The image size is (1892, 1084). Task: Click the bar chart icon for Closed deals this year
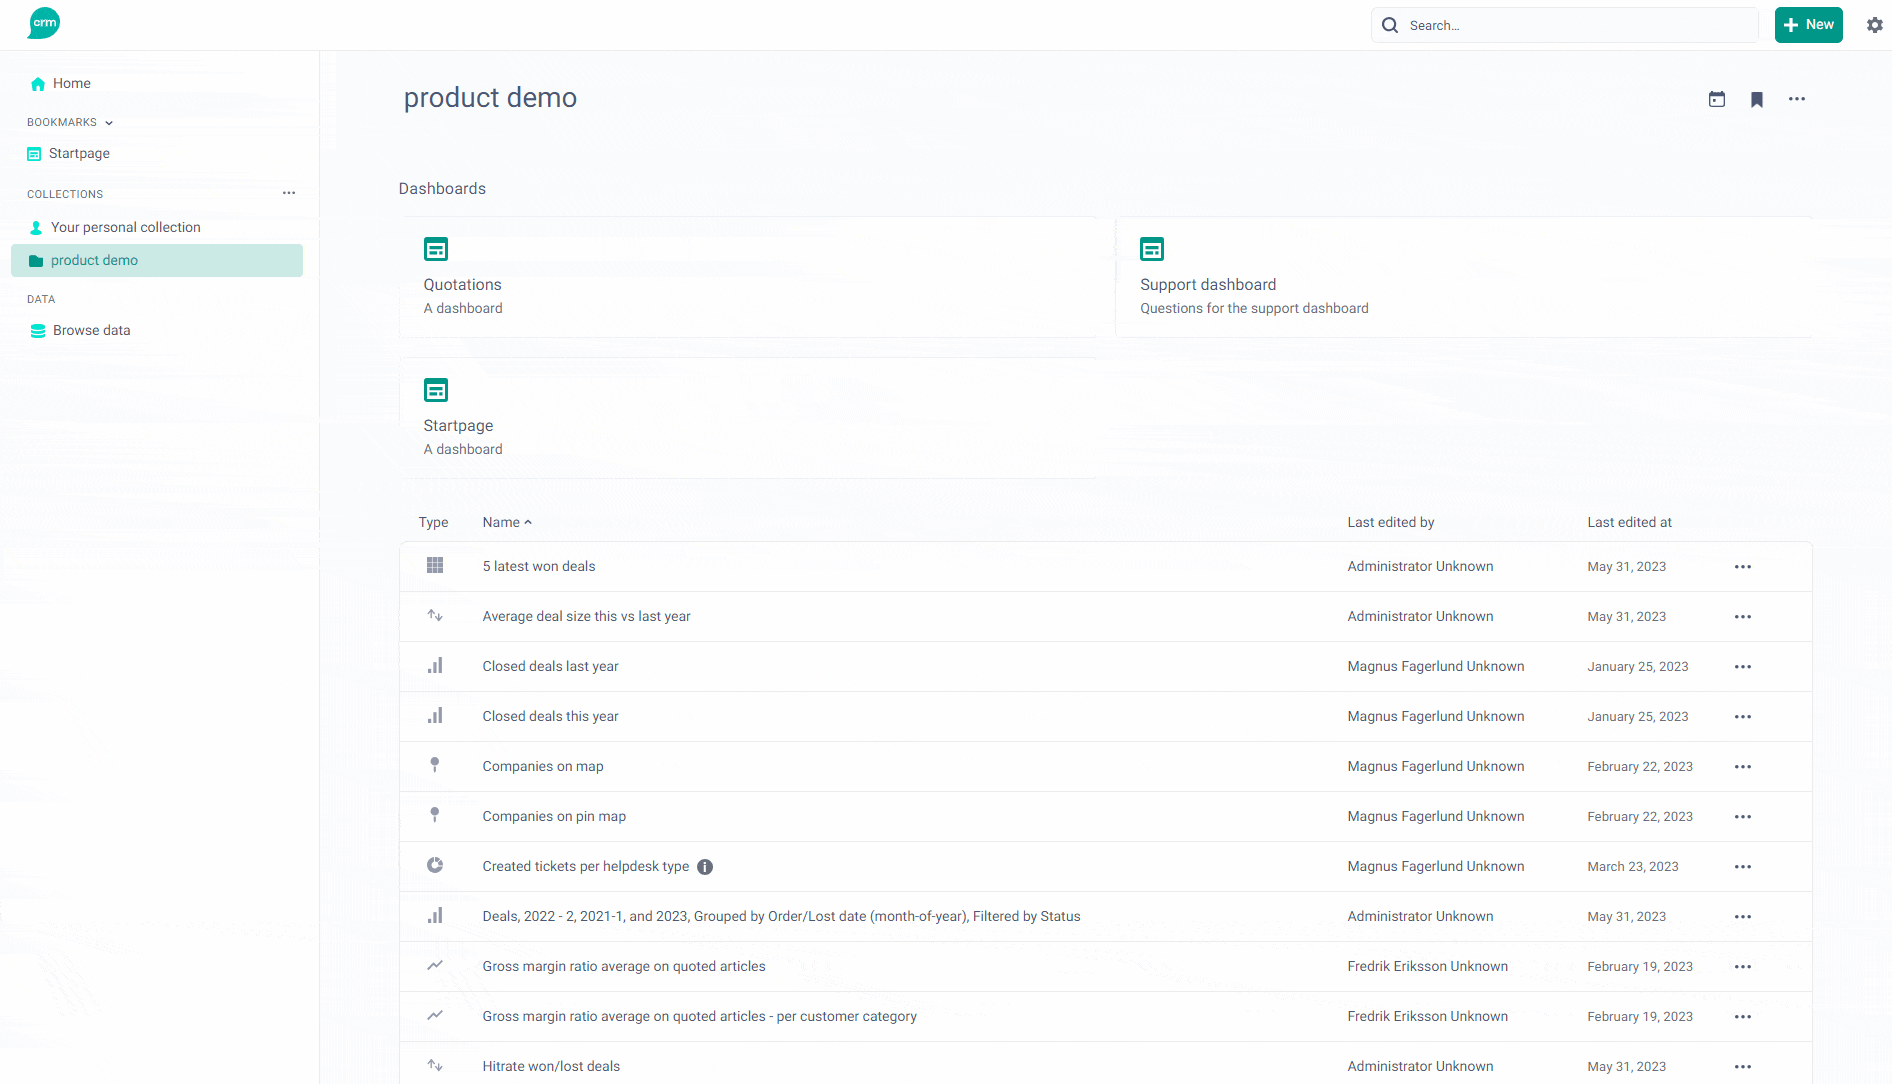tap(435, 715)
